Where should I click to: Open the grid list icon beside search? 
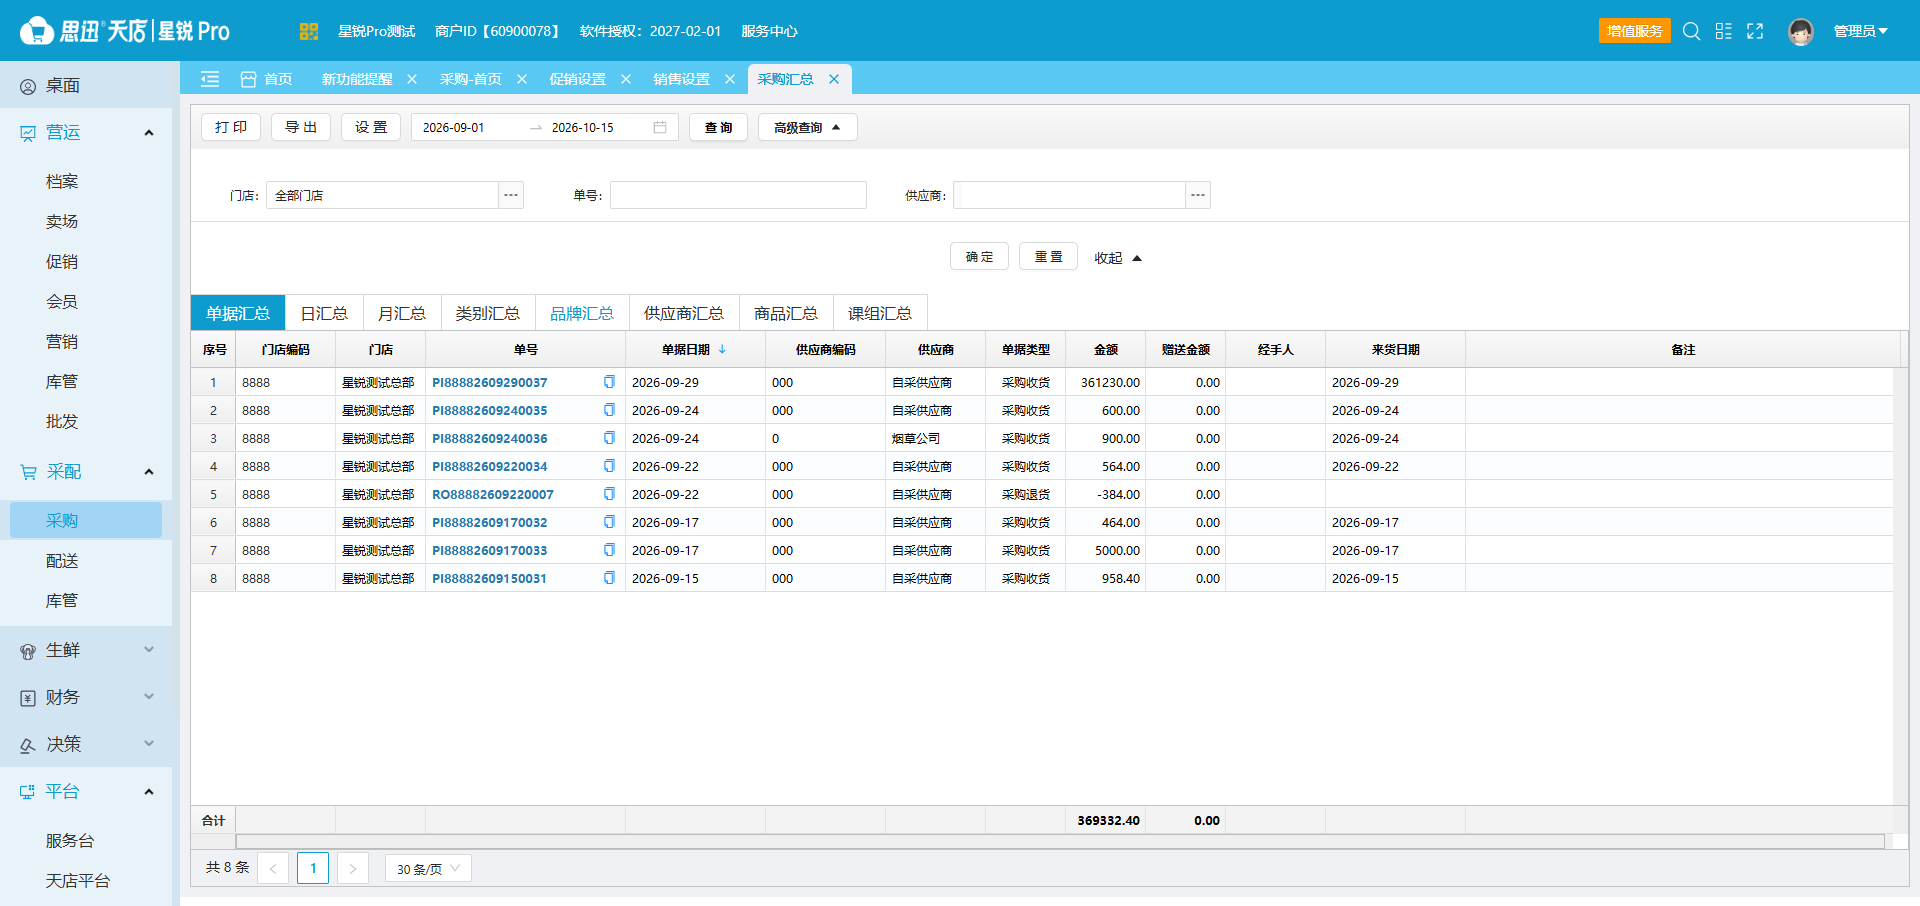tap(1723, 31)
